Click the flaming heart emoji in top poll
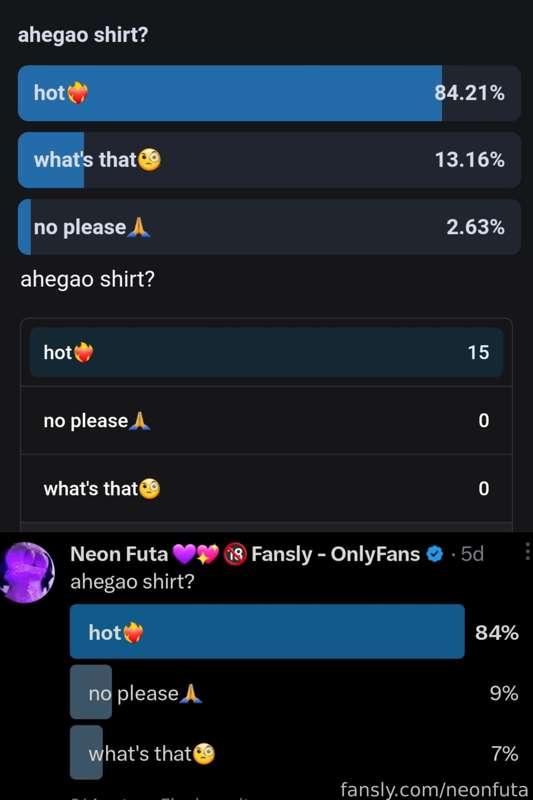This screenshot has height=800, width=533. (x=78, y=93)
